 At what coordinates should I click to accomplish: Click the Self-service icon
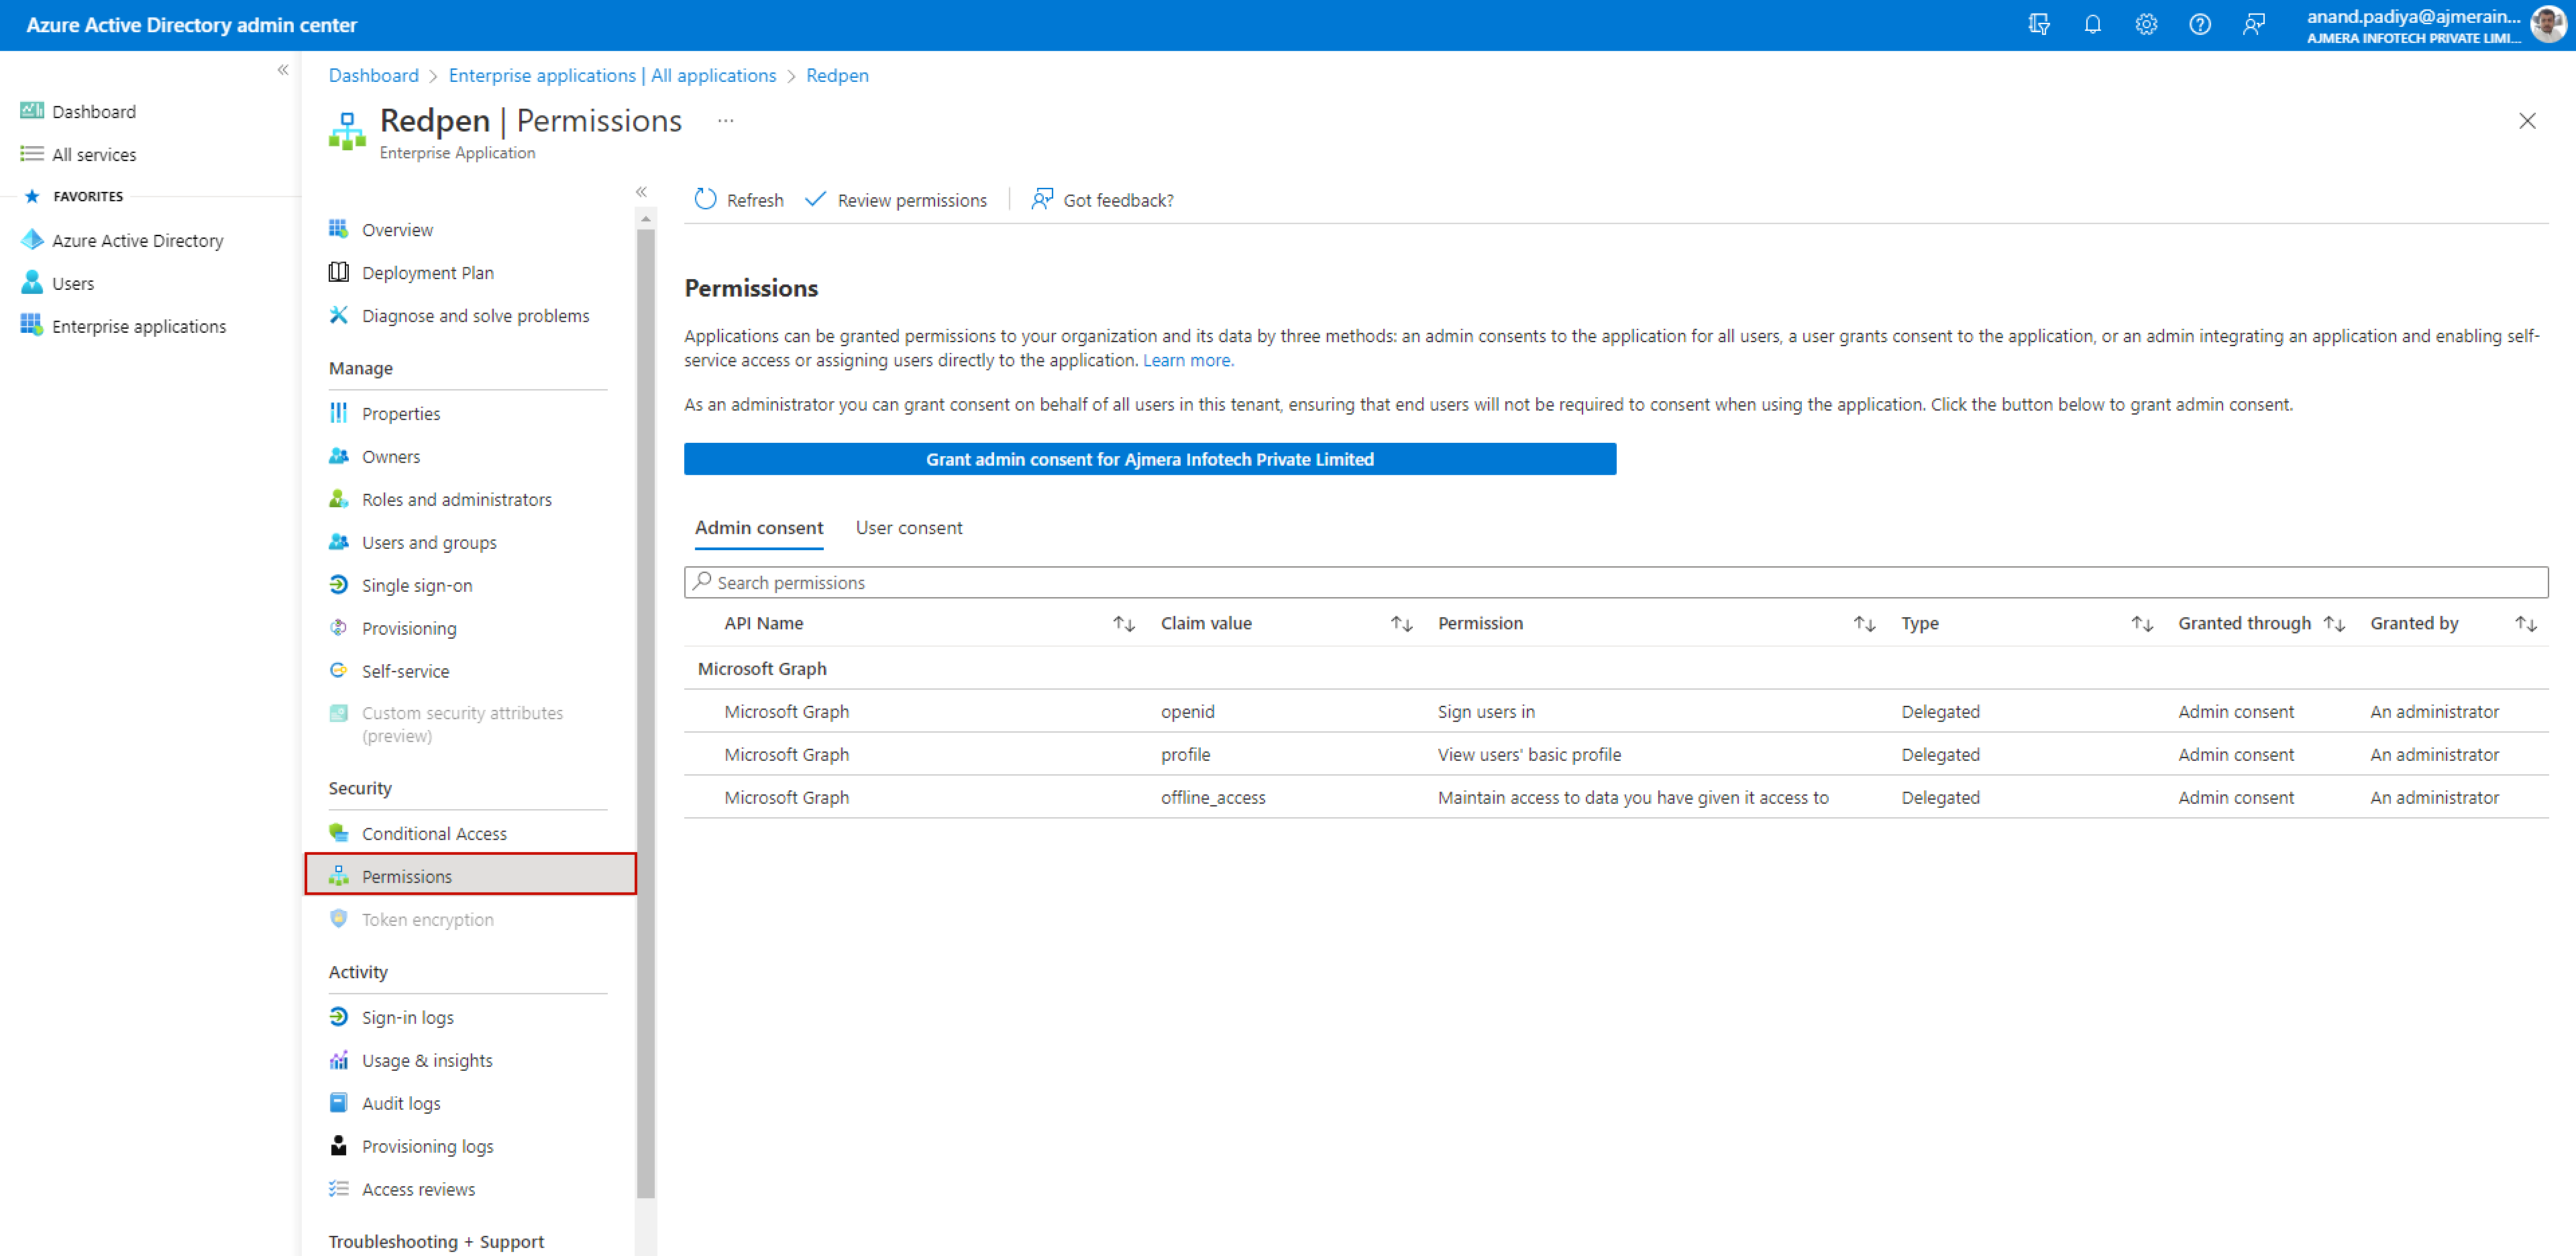click(339, 671)
